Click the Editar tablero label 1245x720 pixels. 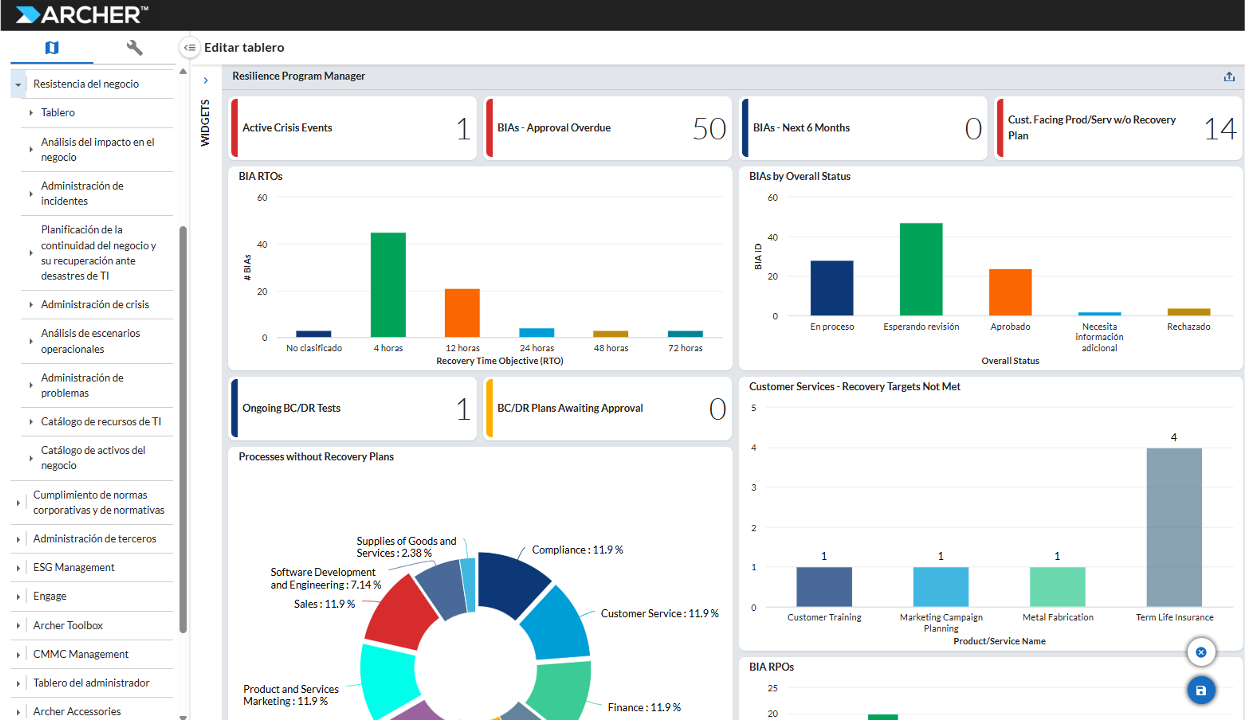(x=242, y=47)
